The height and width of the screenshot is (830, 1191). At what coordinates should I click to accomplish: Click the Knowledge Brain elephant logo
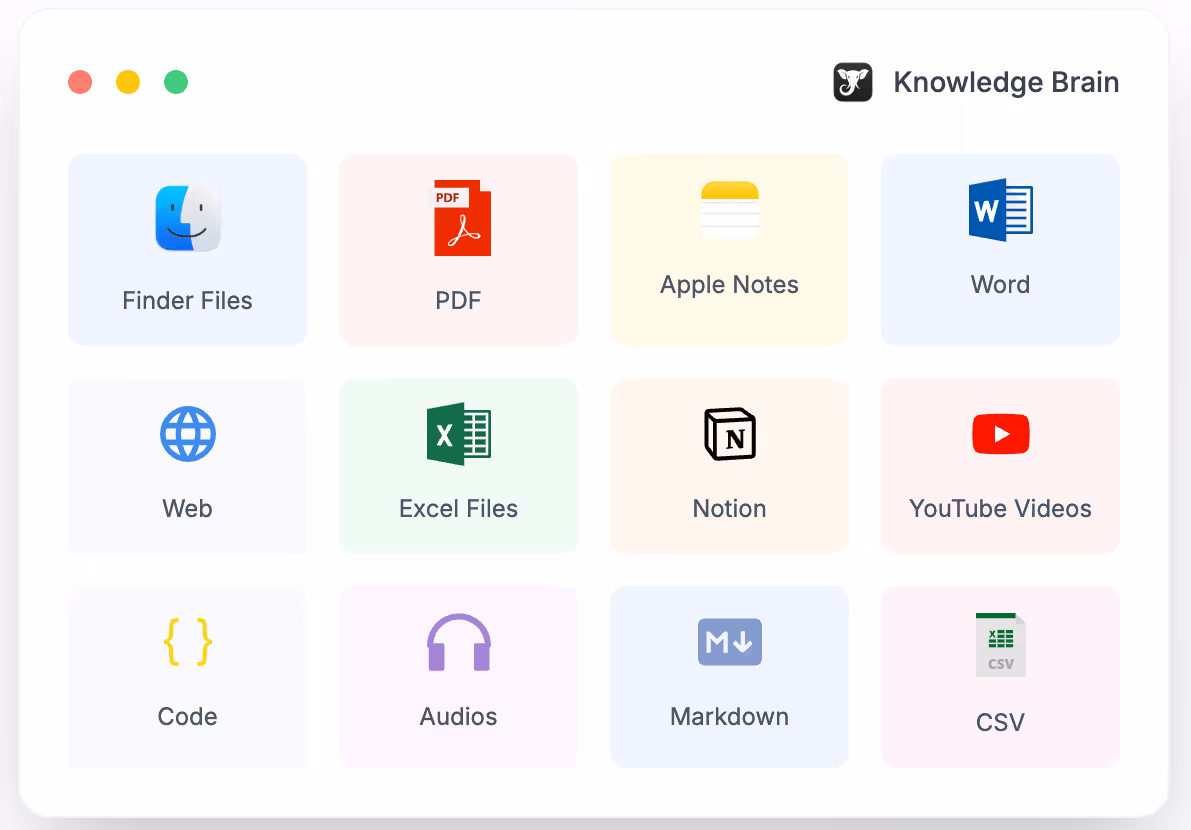tap(852, 81)
